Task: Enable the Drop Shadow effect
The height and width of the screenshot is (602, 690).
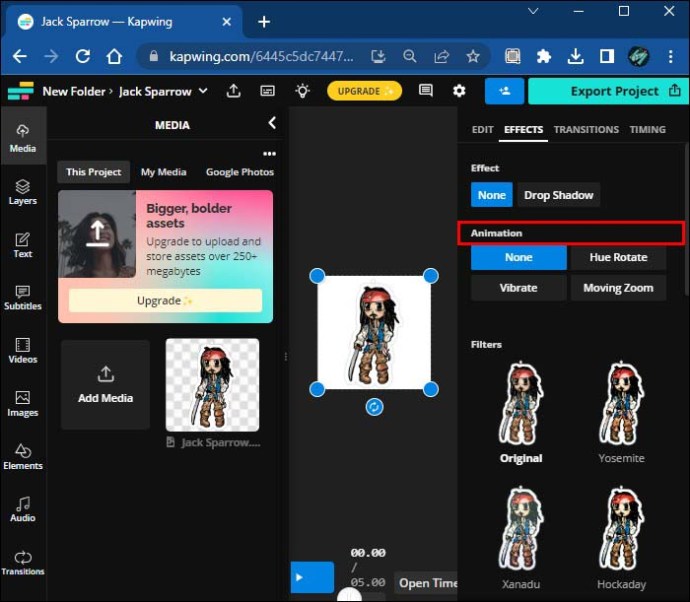Action: point(558,195)
